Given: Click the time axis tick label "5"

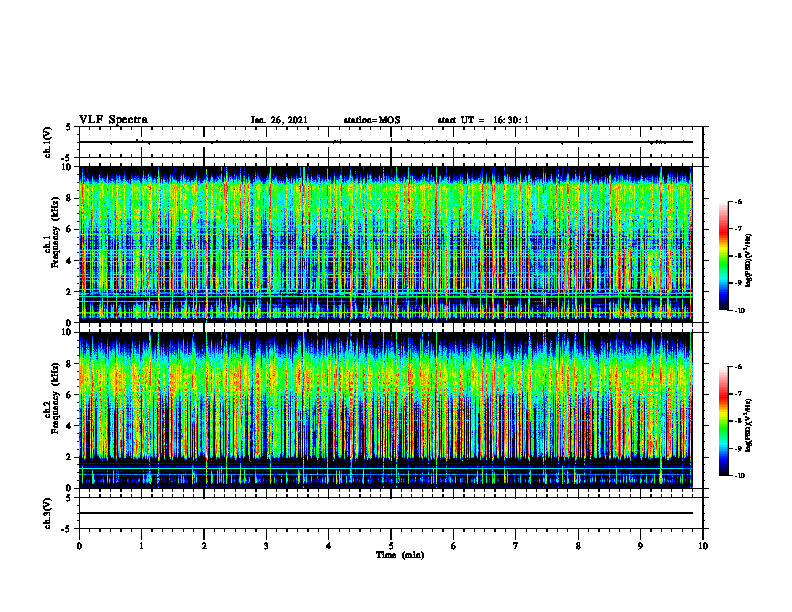Looking at the screenshot, I should click(391, 546).
